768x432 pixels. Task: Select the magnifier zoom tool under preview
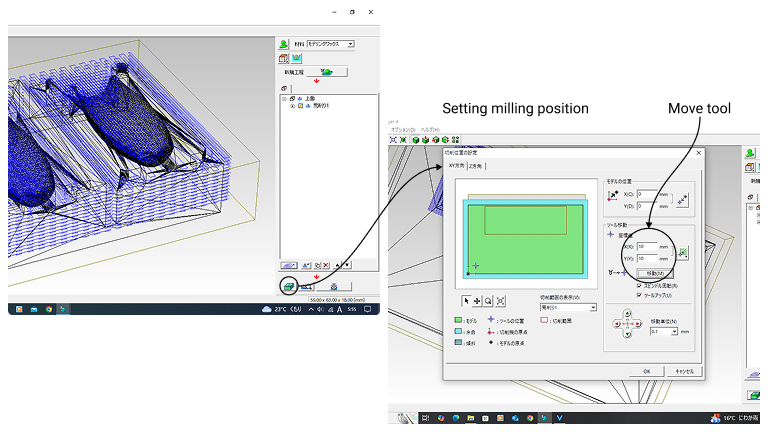click(488, 301)
